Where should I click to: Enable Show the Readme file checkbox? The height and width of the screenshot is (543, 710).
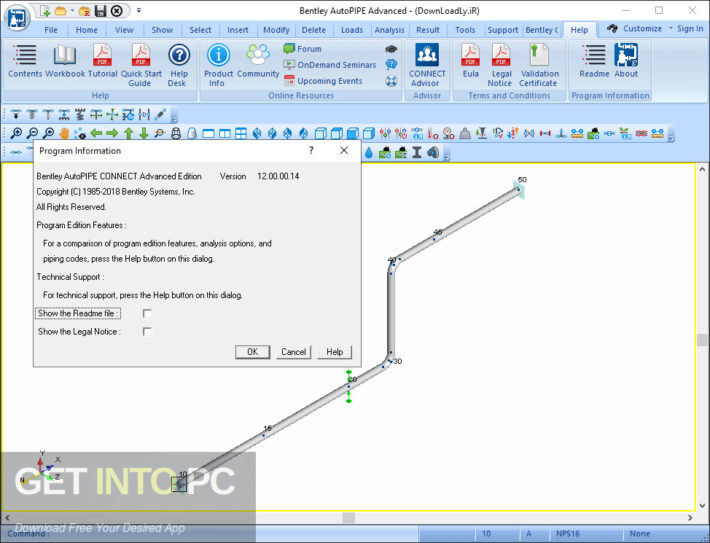[x=147, y=313]
